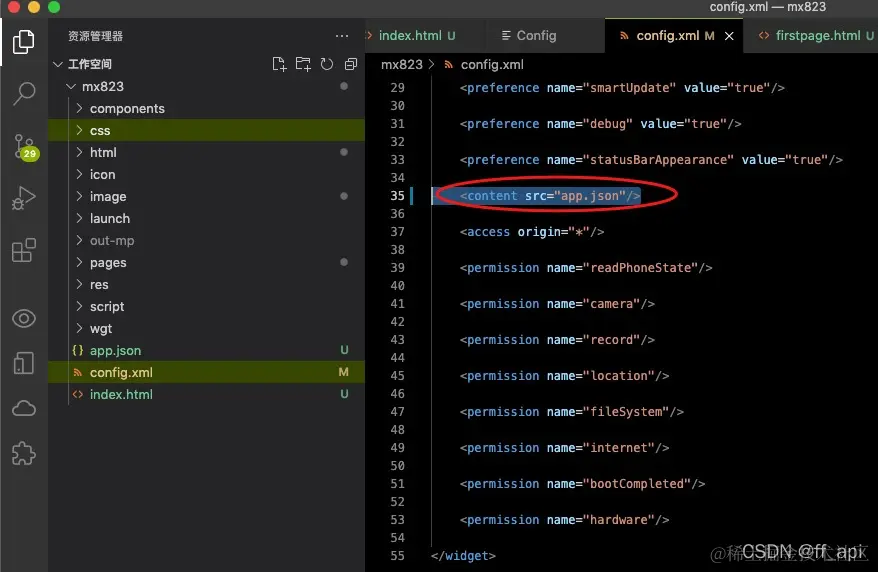Open the Explorer view in activity bar
878x572 pixels.
coord(24,43)
